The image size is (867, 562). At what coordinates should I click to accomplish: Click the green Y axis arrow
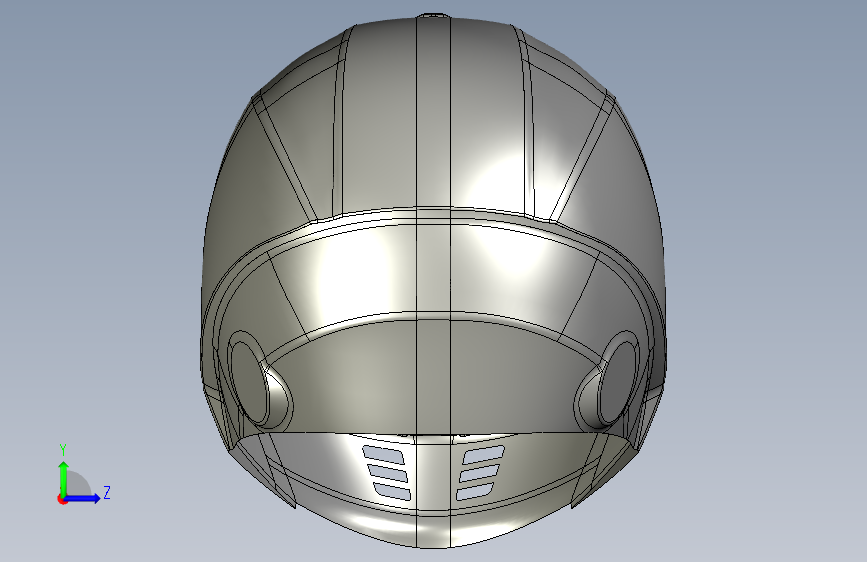[x=63, y=478]
